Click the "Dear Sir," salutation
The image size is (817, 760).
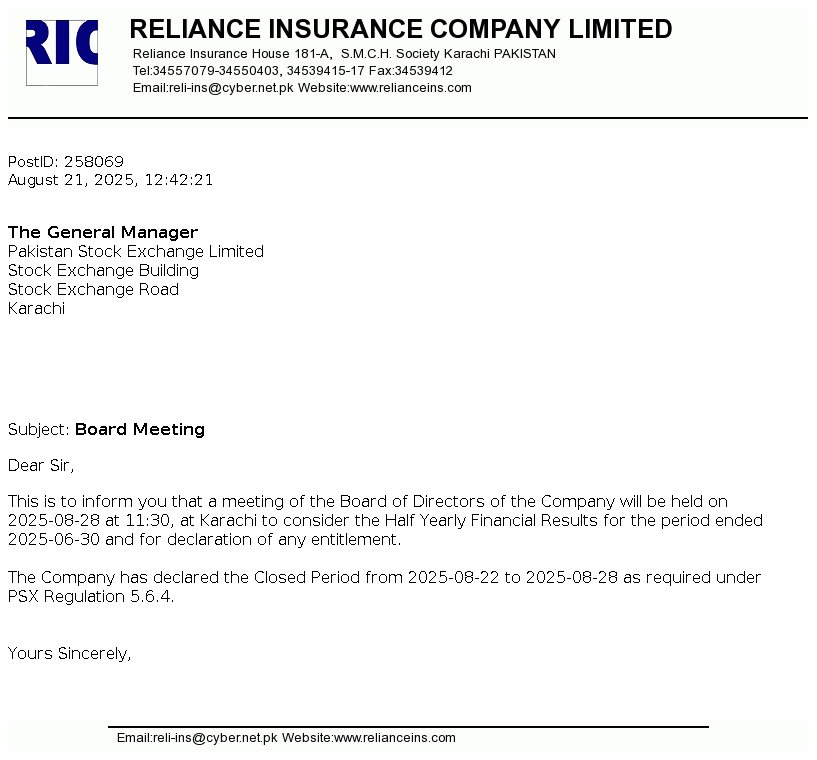coord(41,465)
